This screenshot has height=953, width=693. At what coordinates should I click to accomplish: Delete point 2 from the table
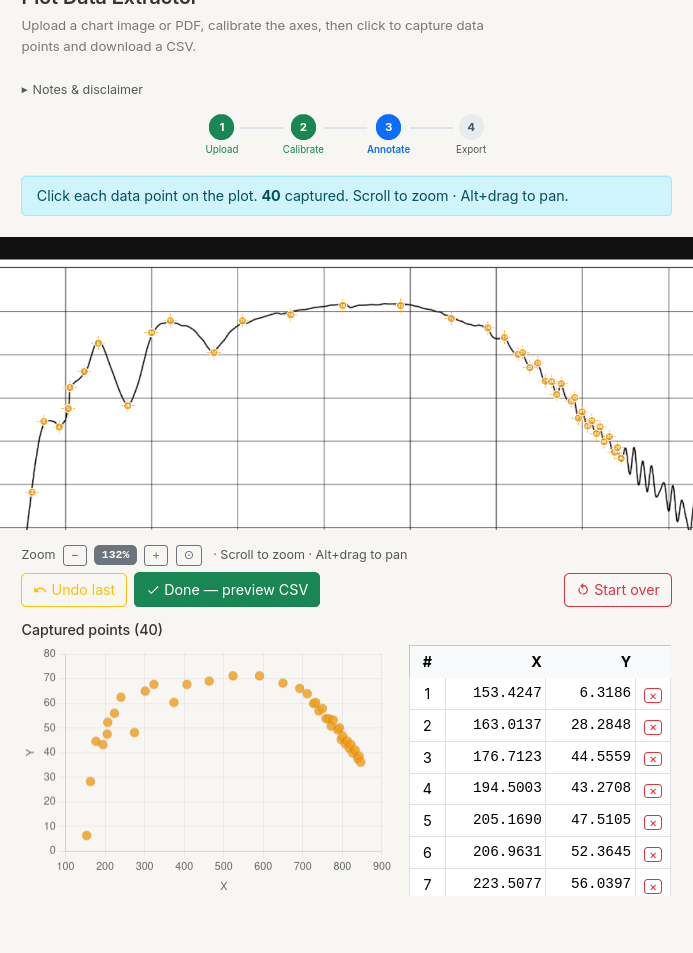coord(652,727)
